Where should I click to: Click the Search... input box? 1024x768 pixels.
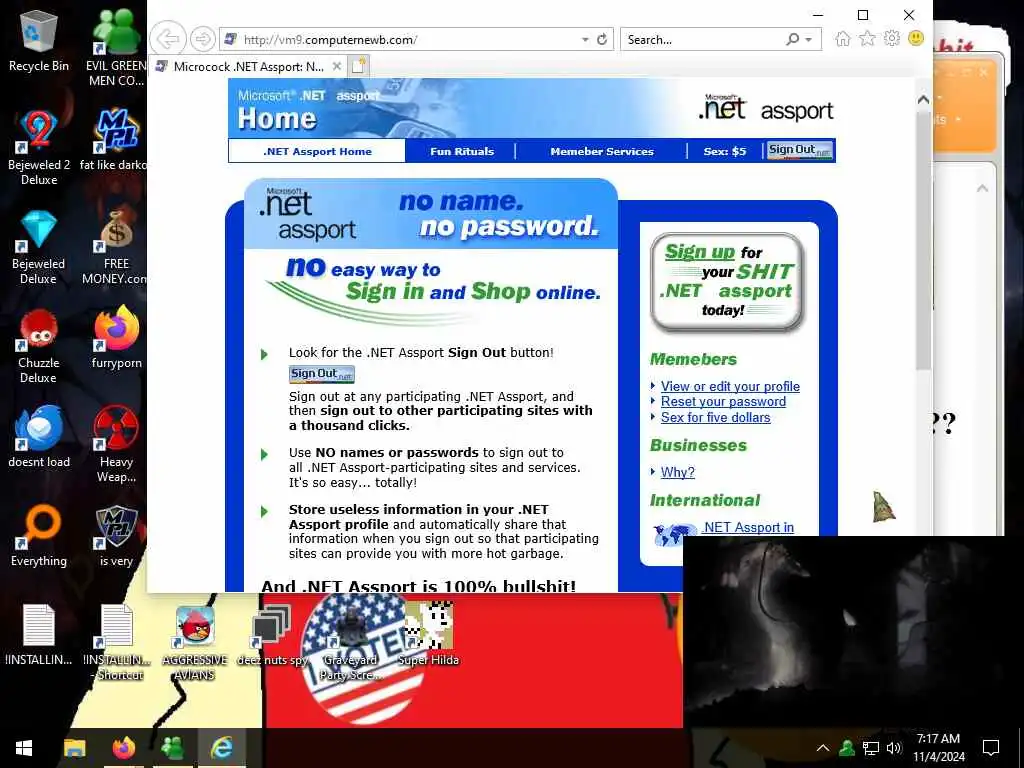coord(703,39)
